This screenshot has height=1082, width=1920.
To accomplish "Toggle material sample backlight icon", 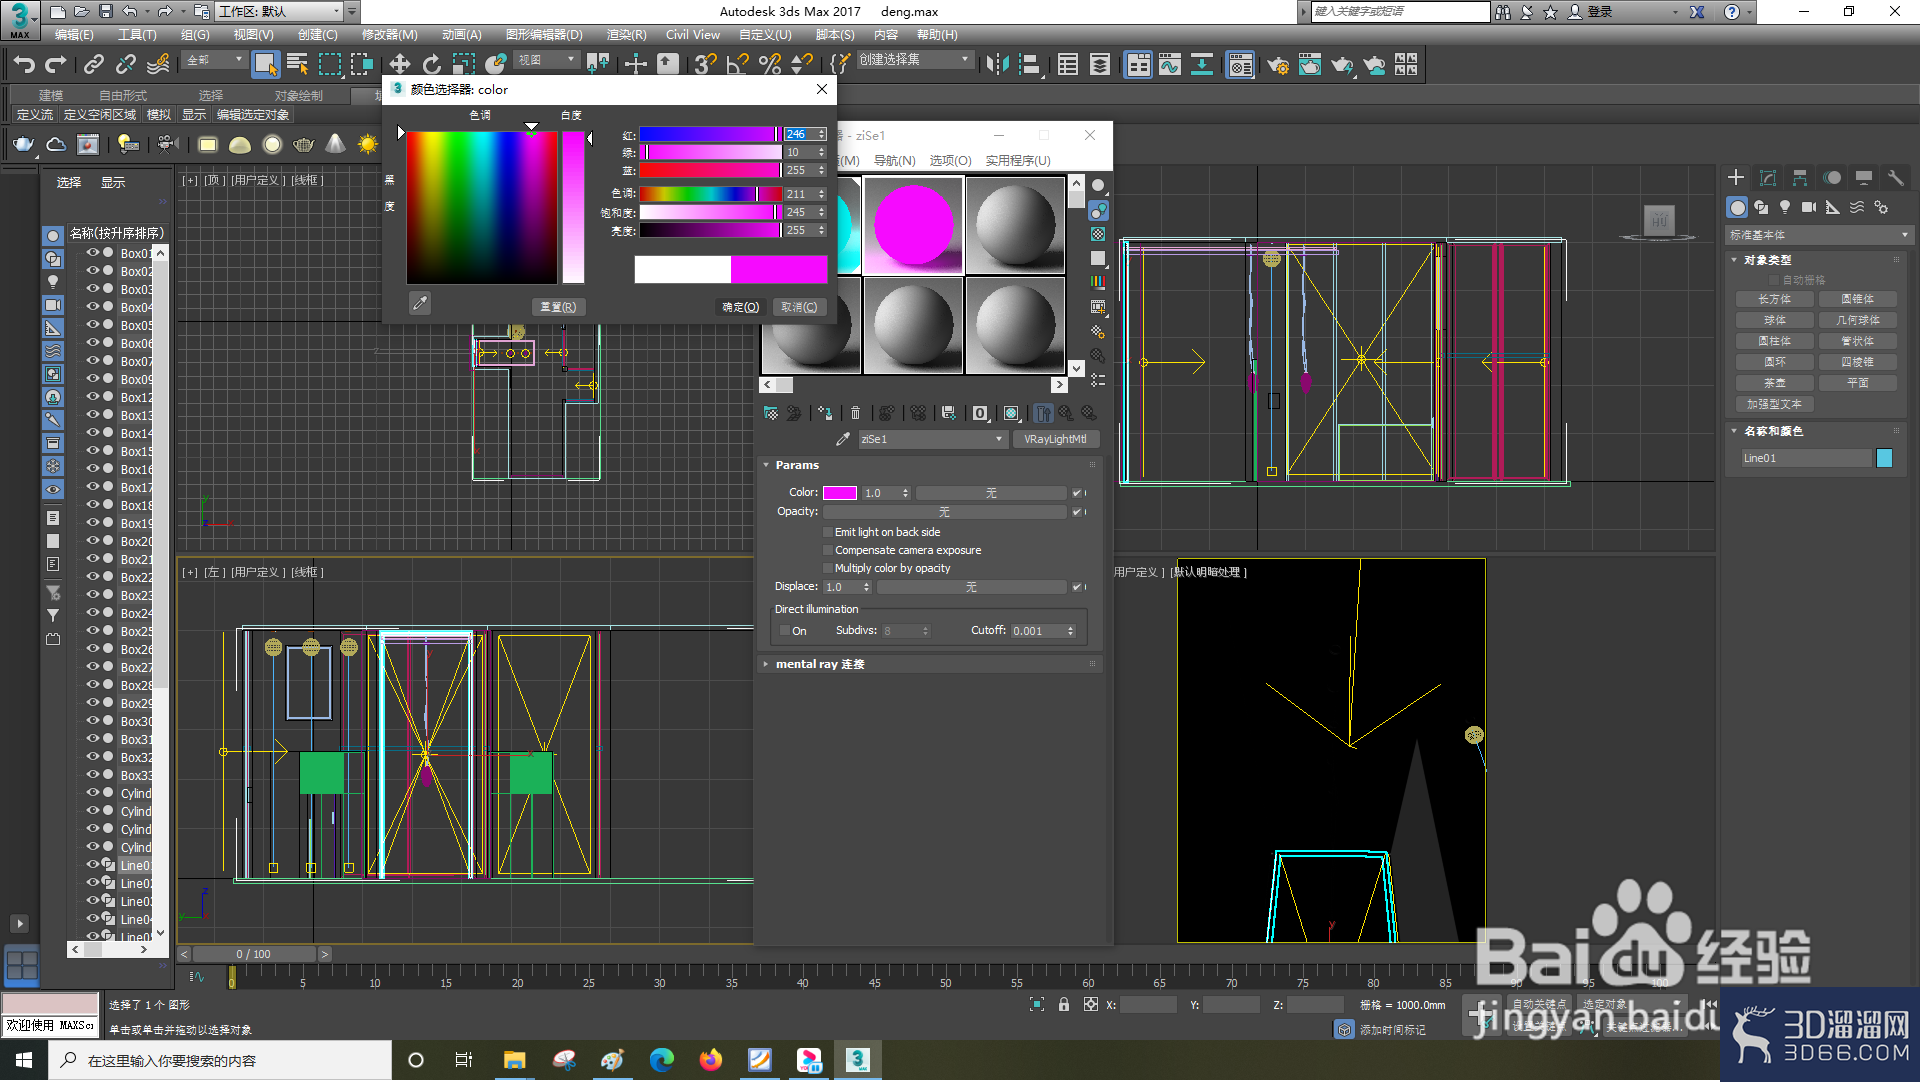I will click(x=1098, y=210).
